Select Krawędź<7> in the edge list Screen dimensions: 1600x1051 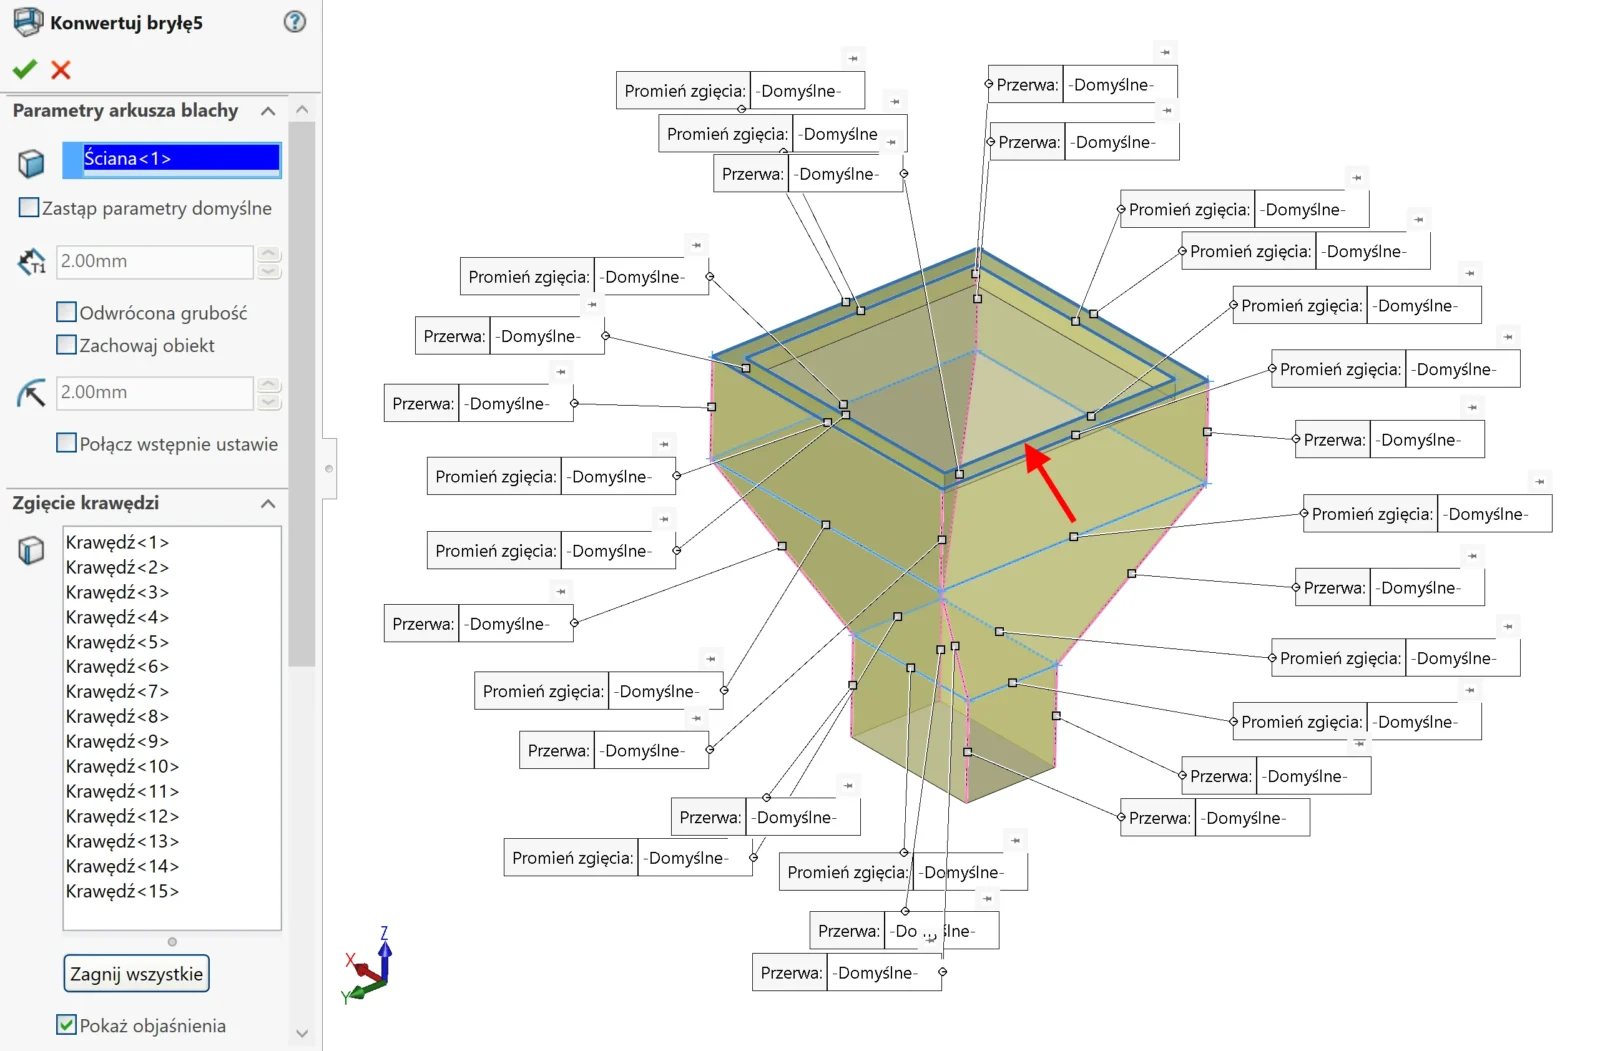[117, 691]
